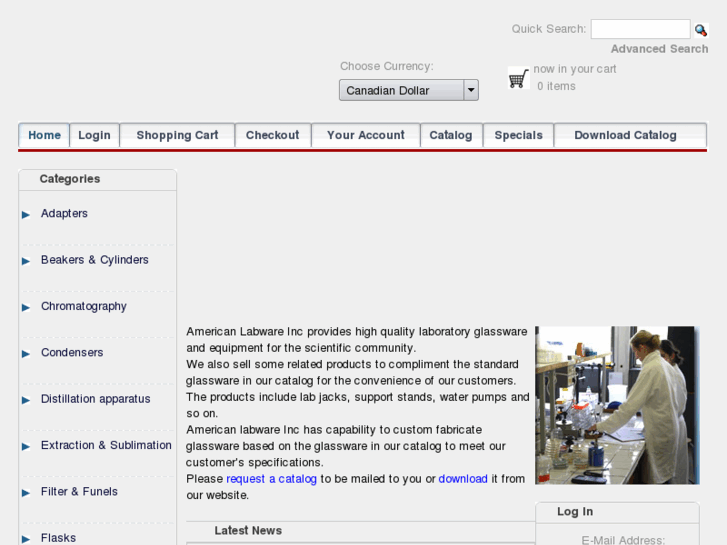Select the Canadian Dollar currency box
The width and height of the screenshot is (727, 545).
(409, 90)
